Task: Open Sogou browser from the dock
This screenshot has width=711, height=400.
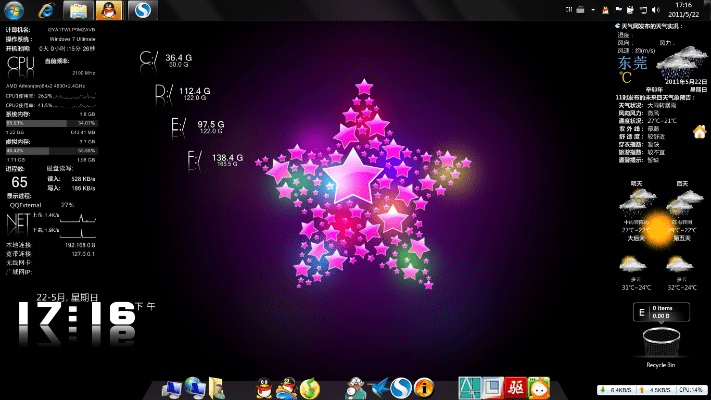Action: (x=401, y=388)
